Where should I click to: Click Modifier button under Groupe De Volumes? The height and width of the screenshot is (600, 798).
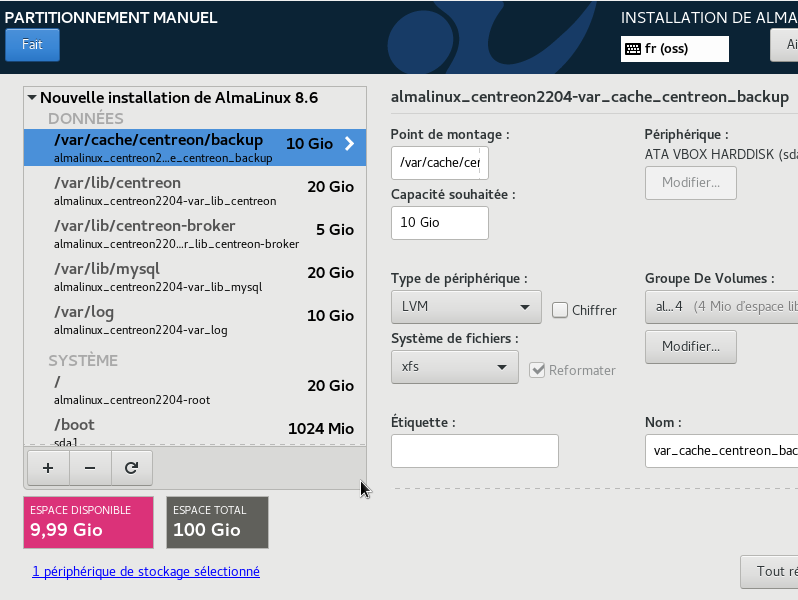click(691, 347)
